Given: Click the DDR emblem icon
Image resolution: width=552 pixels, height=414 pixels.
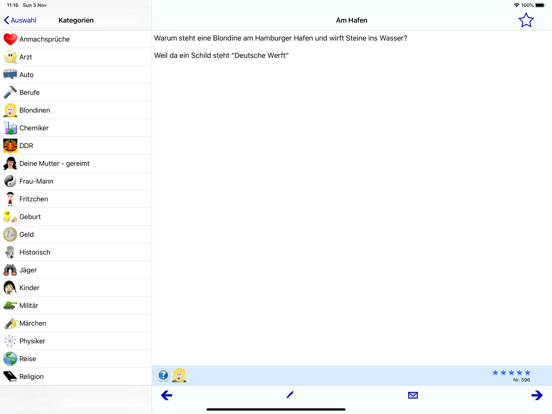Looking at the screenshot, I should tap(10, 145).
